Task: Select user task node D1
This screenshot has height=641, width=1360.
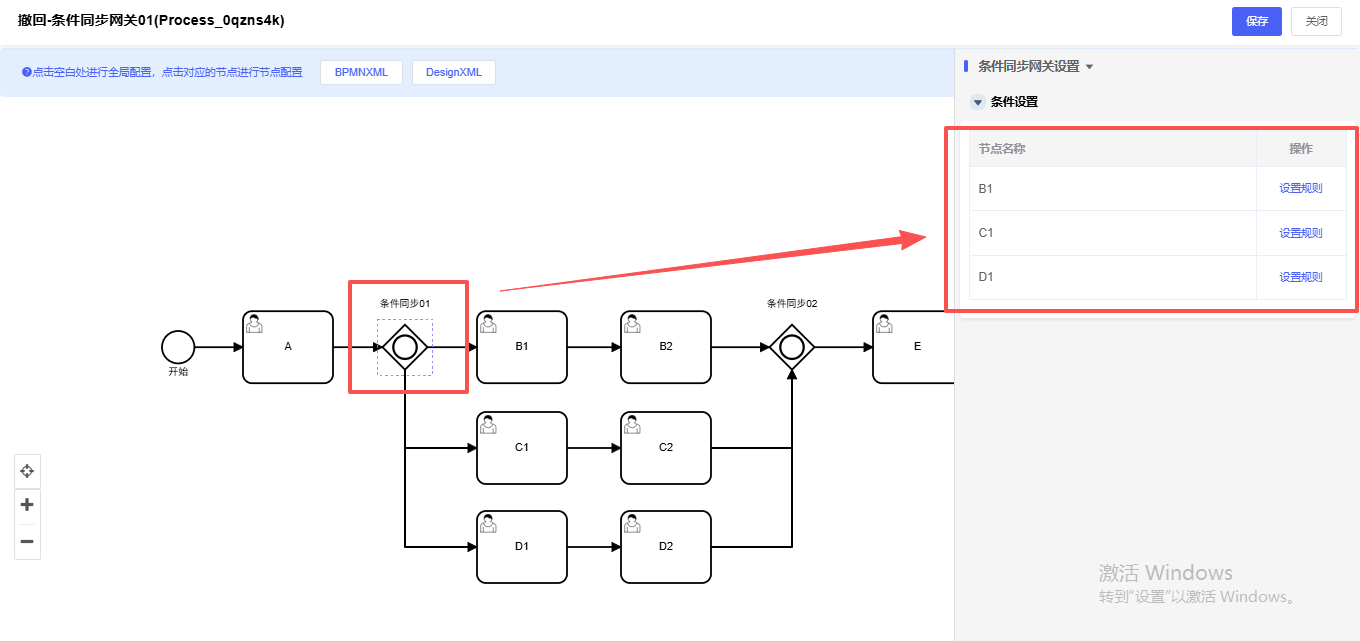Action: tap(522, 547)
